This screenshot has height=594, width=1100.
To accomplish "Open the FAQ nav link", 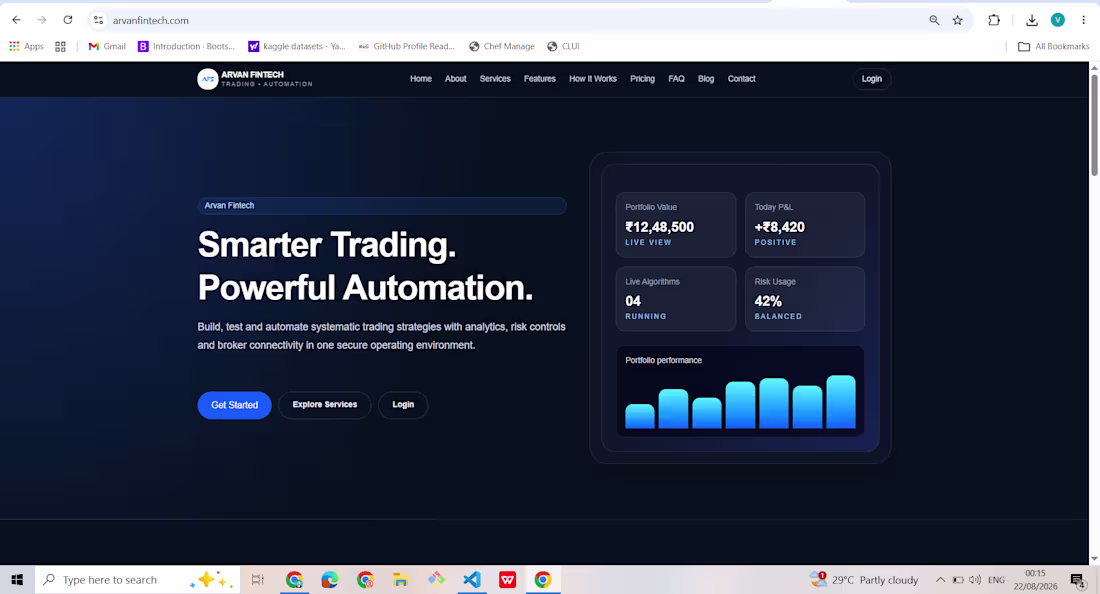I will click(x=676, y=79).
